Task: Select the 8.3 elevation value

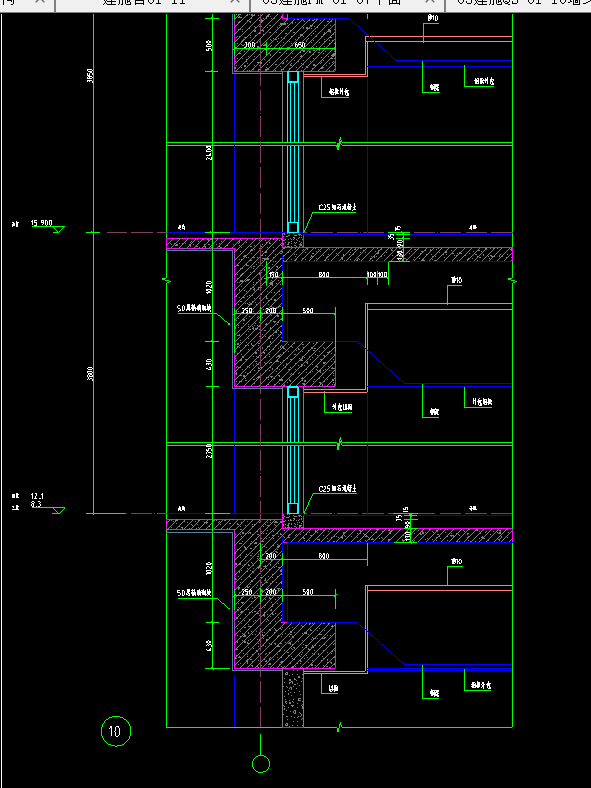Action: [x=36, y=504]
